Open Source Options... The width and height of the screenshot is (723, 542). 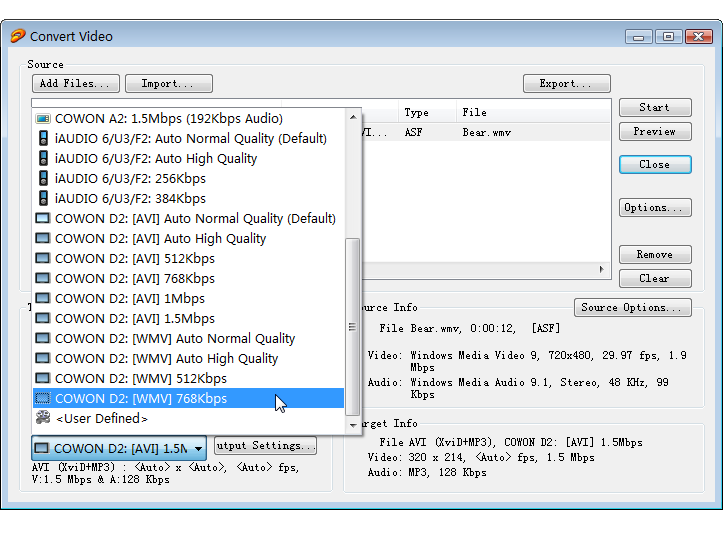click(x=633, y=308)
